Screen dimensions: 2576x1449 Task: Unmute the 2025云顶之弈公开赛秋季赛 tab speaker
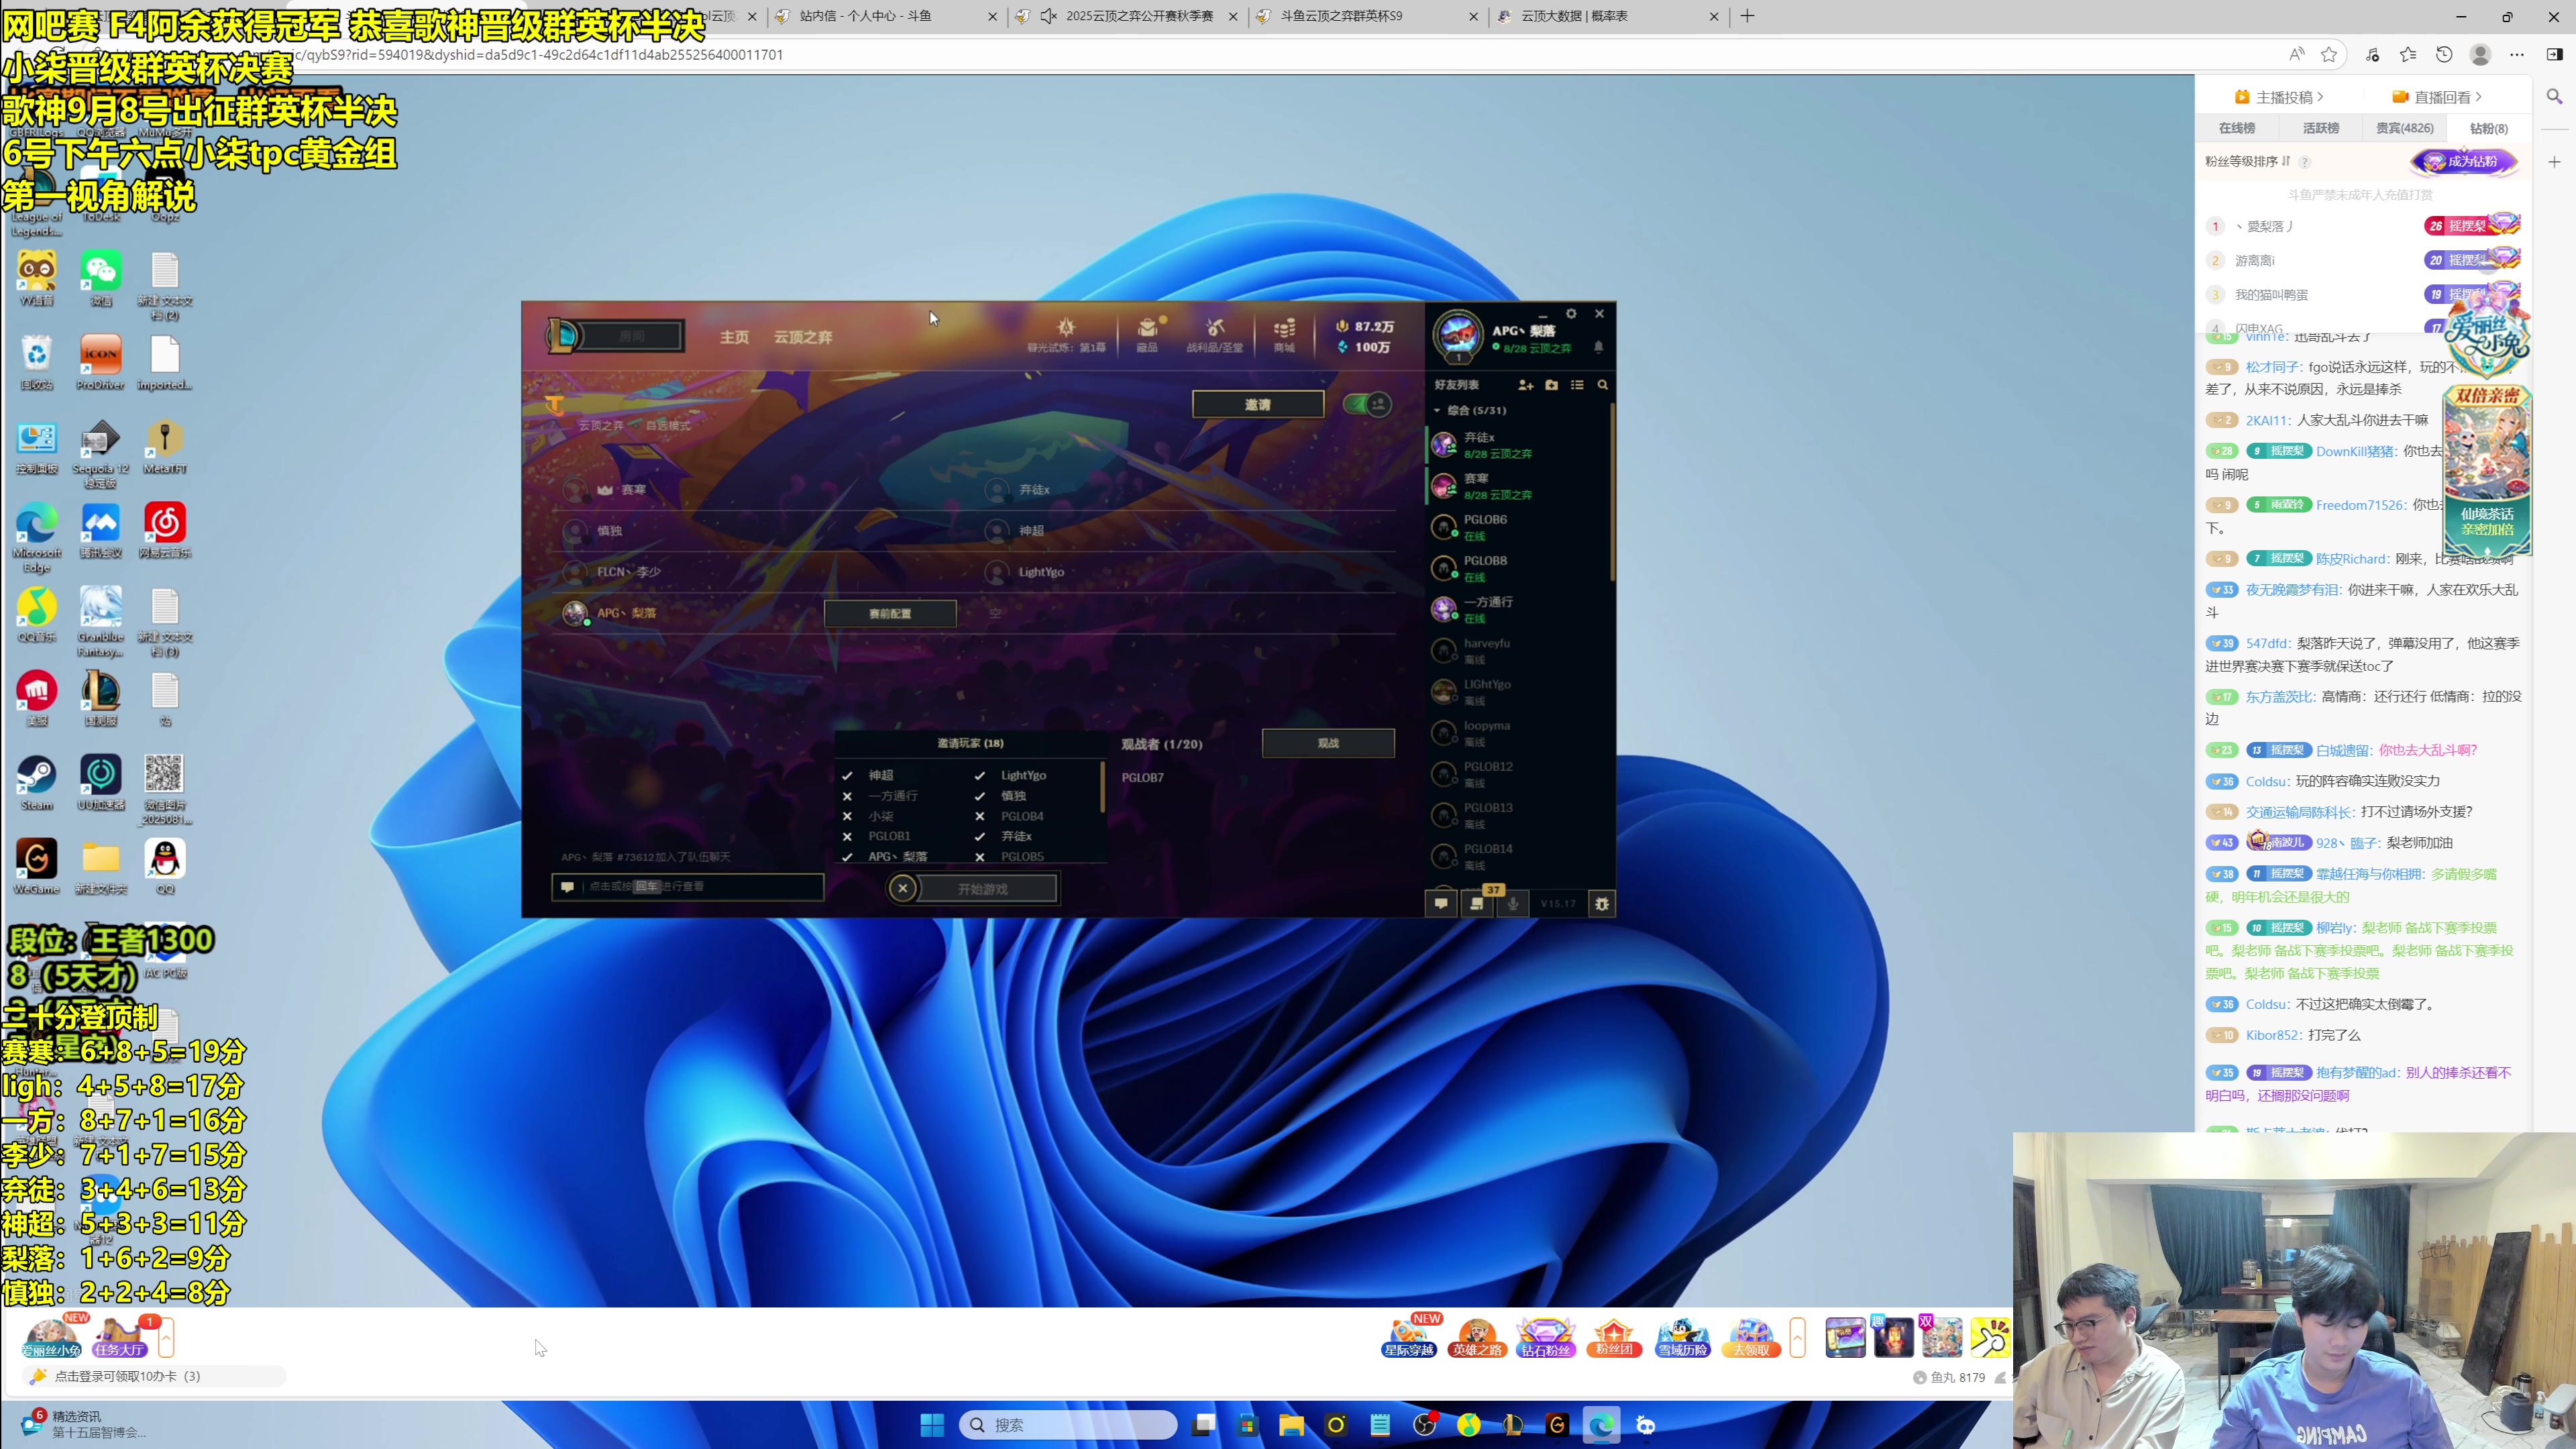click(x=1049, y=16)
